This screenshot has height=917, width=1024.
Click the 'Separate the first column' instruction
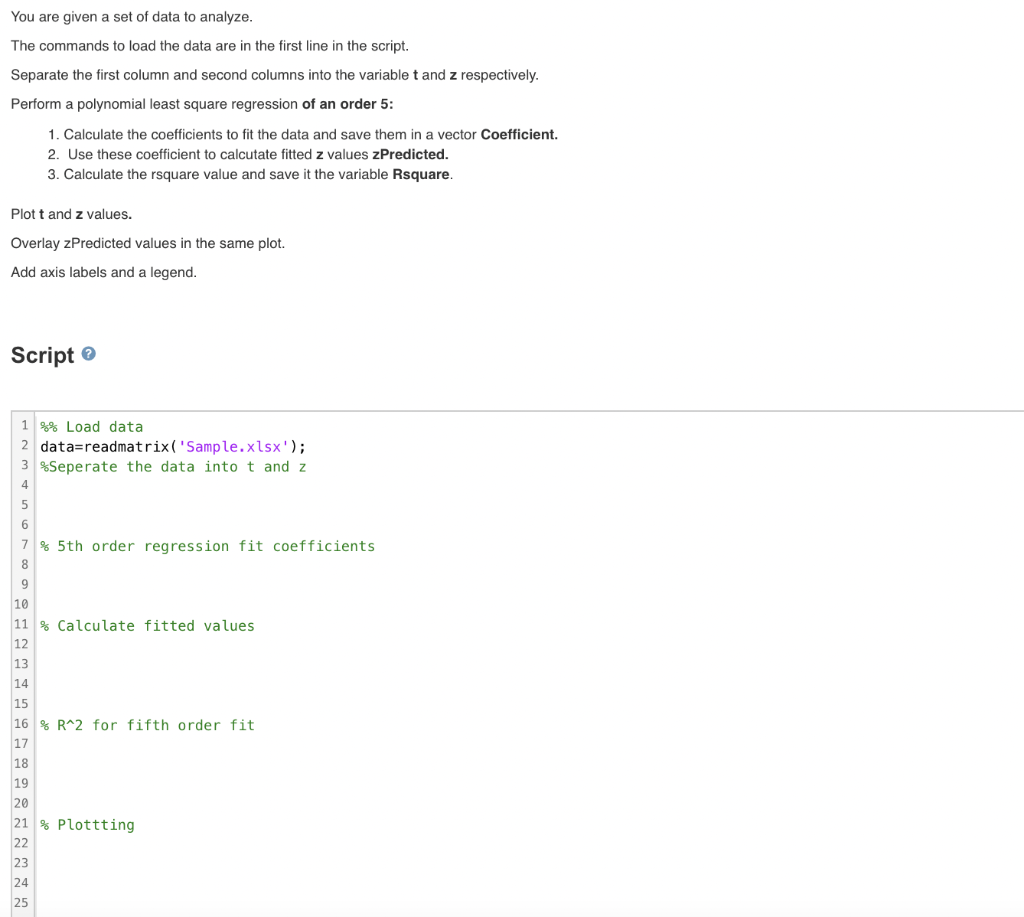274,75
